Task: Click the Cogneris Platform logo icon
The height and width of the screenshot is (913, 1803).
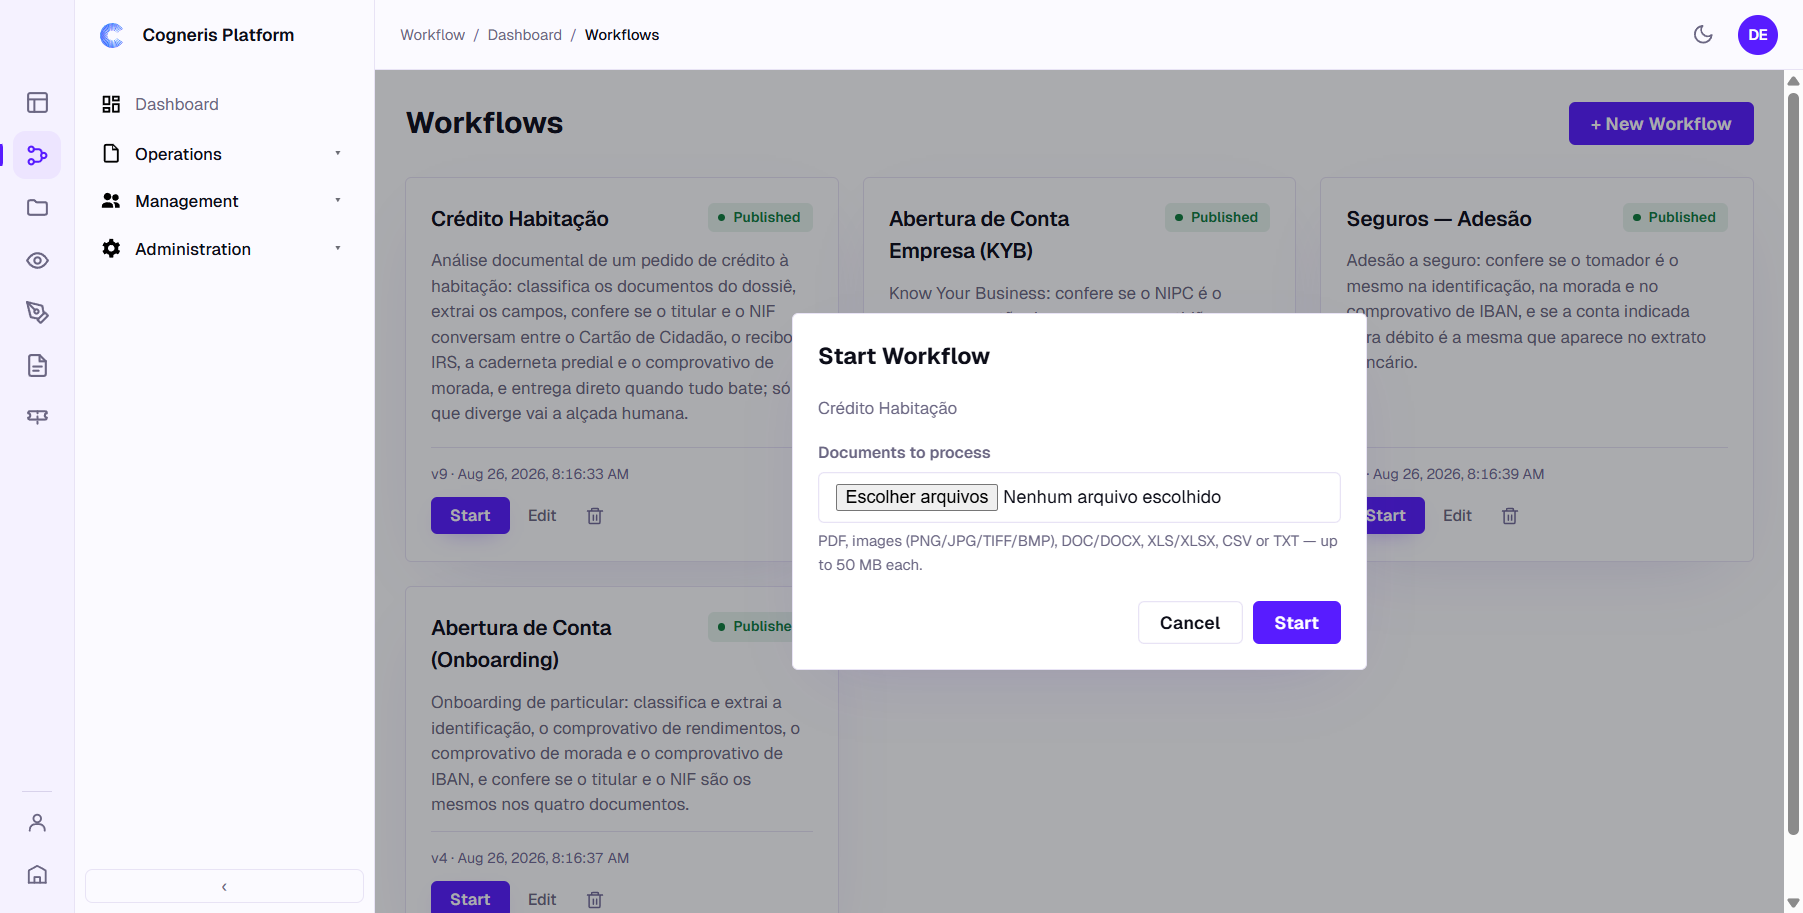Action: pyautogui.click(x=112, y=35)
